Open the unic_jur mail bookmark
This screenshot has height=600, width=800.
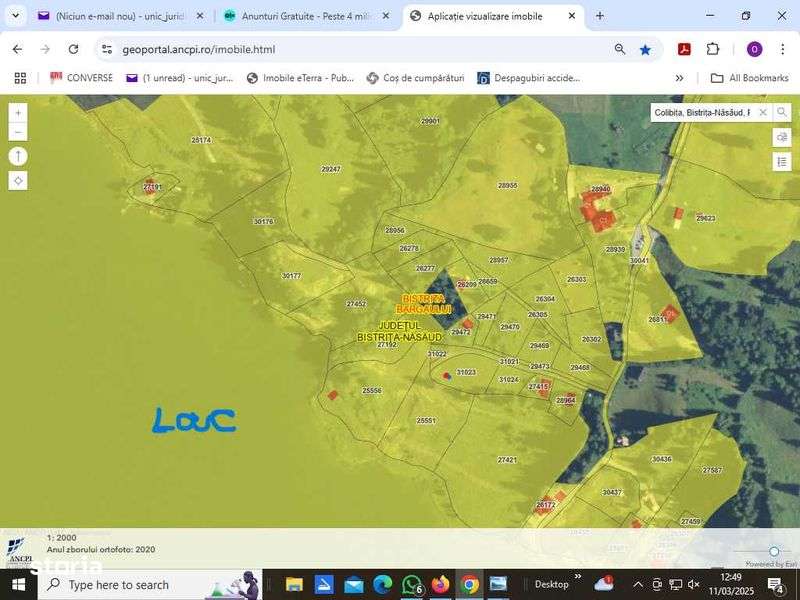[x=180, y=78]
